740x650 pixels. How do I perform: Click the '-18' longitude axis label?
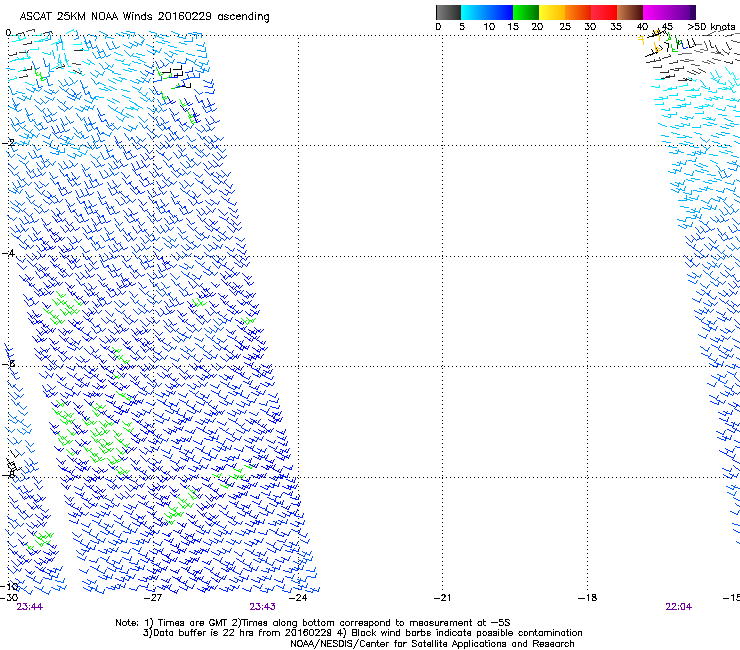click(587, 598)
